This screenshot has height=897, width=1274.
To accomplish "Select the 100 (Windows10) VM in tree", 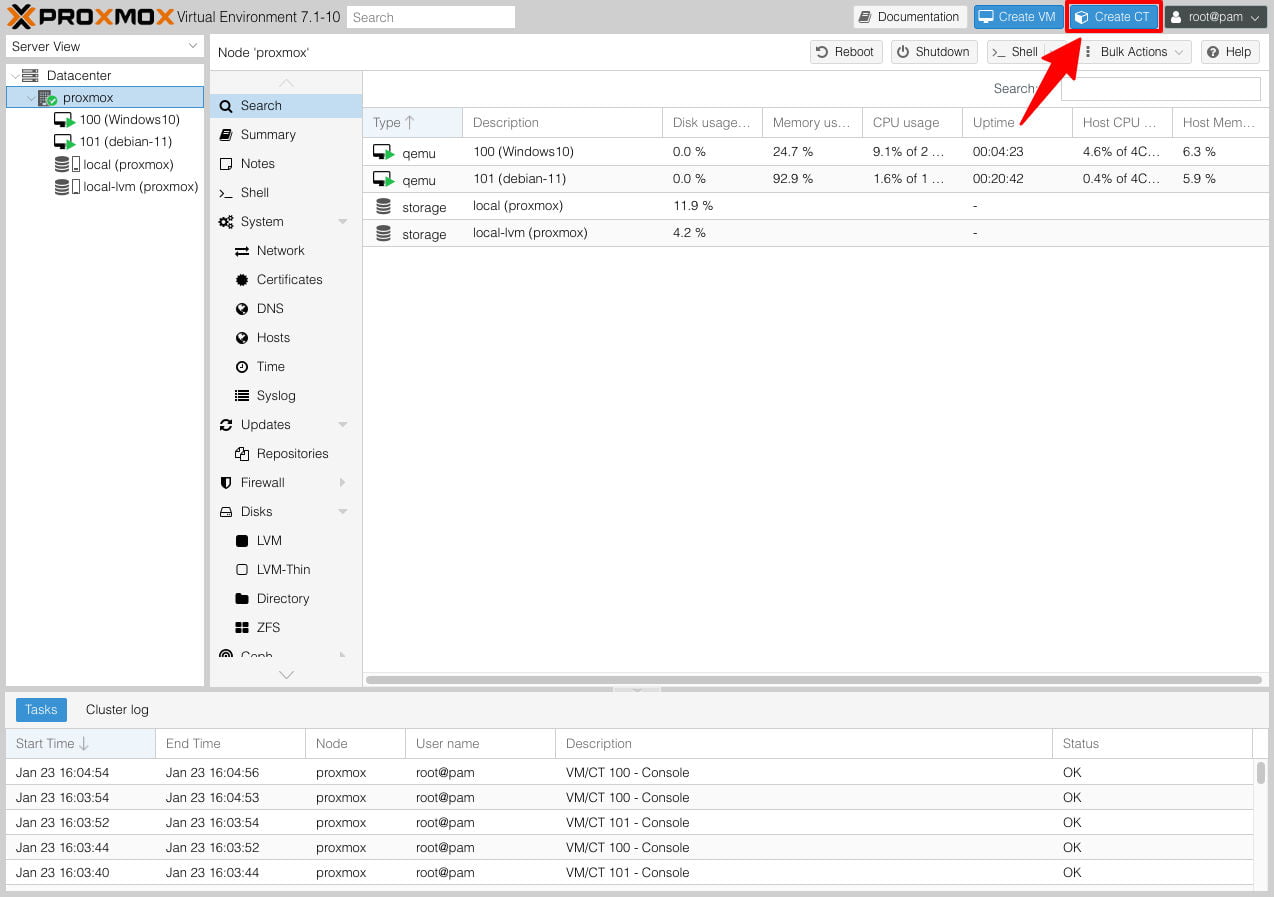I will coord(129,120).
